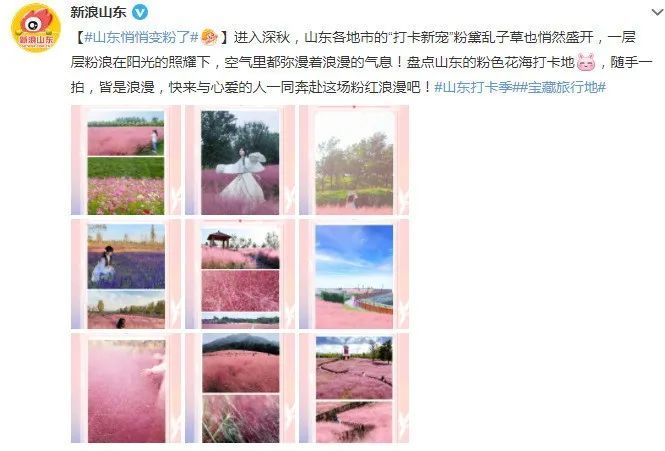
Task: Open the hazy trees top-right photo
Action: [x=354, y=160]
